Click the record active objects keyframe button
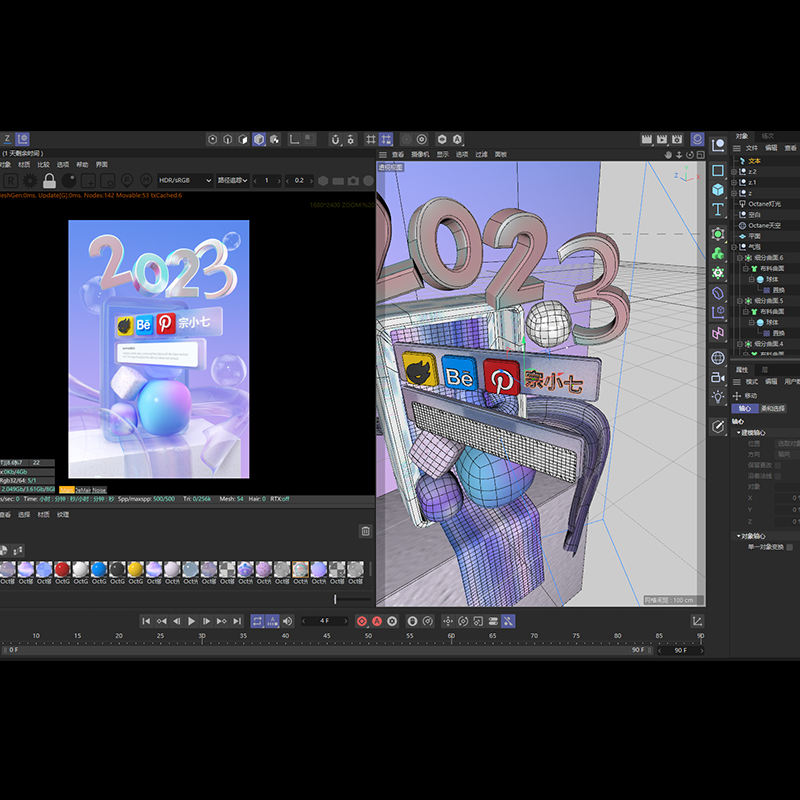This screenshot has height=800, width=800. pos(362,621)
